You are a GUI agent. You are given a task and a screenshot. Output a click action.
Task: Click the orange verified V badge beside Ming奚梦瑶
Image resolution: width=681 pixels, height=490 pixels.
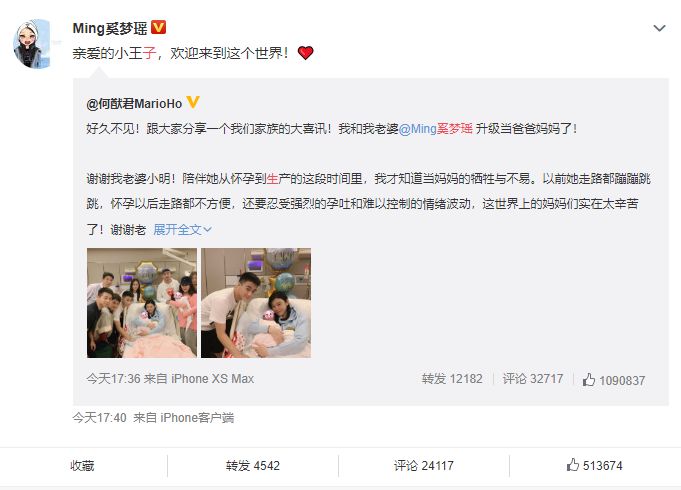[159, 27]
